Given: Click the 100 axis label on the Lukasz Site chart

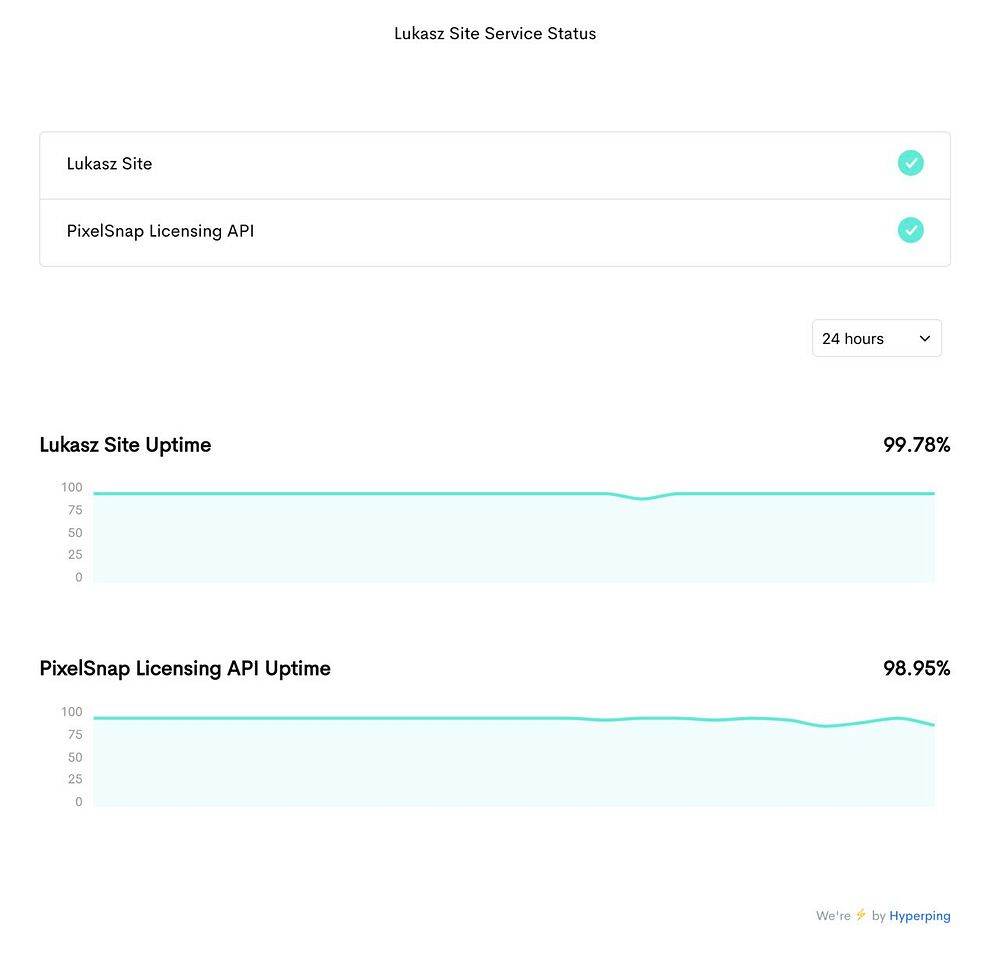Looking at the screenshot, I should 71,488.
